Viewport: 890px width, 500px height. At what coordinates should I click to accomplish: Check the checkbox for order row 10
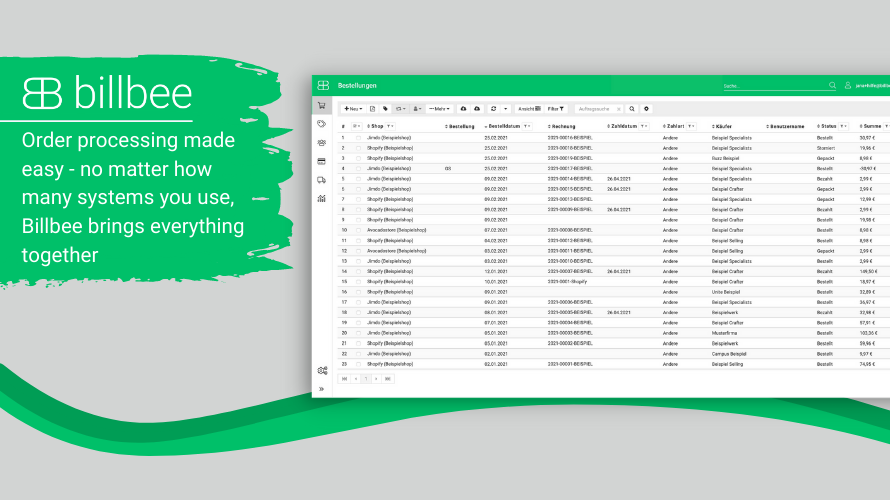point(358,230)
